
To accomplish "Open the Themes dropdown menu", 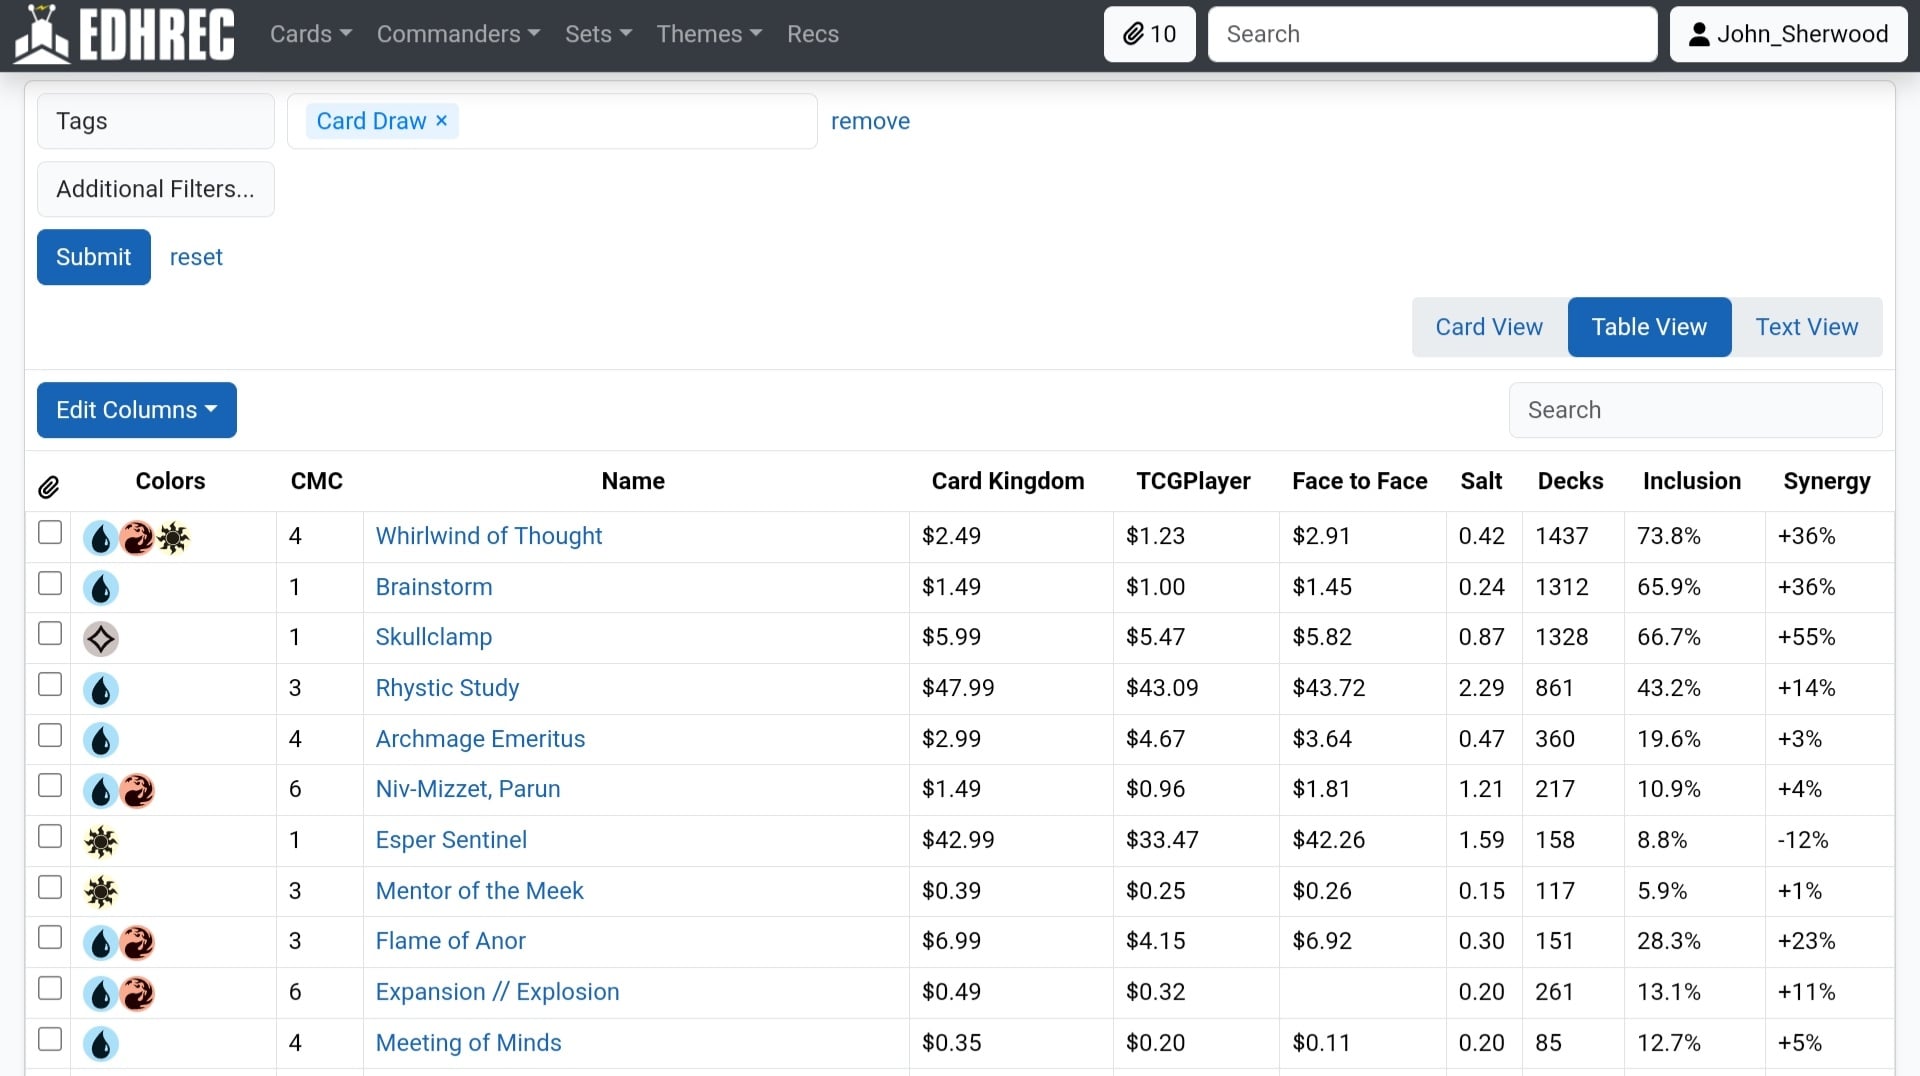I will [709, 34].
